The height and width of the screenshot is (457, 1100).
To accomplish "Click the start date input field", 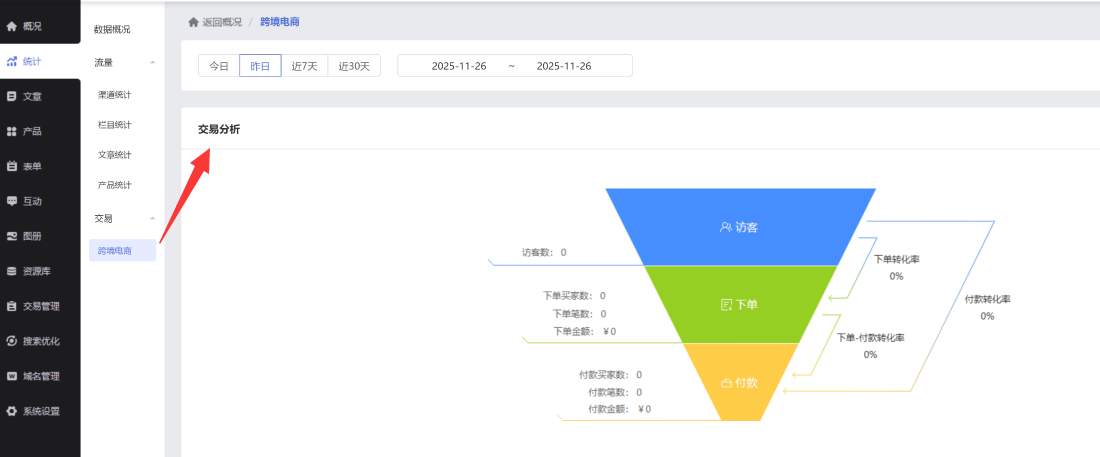I will [x=459, y=66].
